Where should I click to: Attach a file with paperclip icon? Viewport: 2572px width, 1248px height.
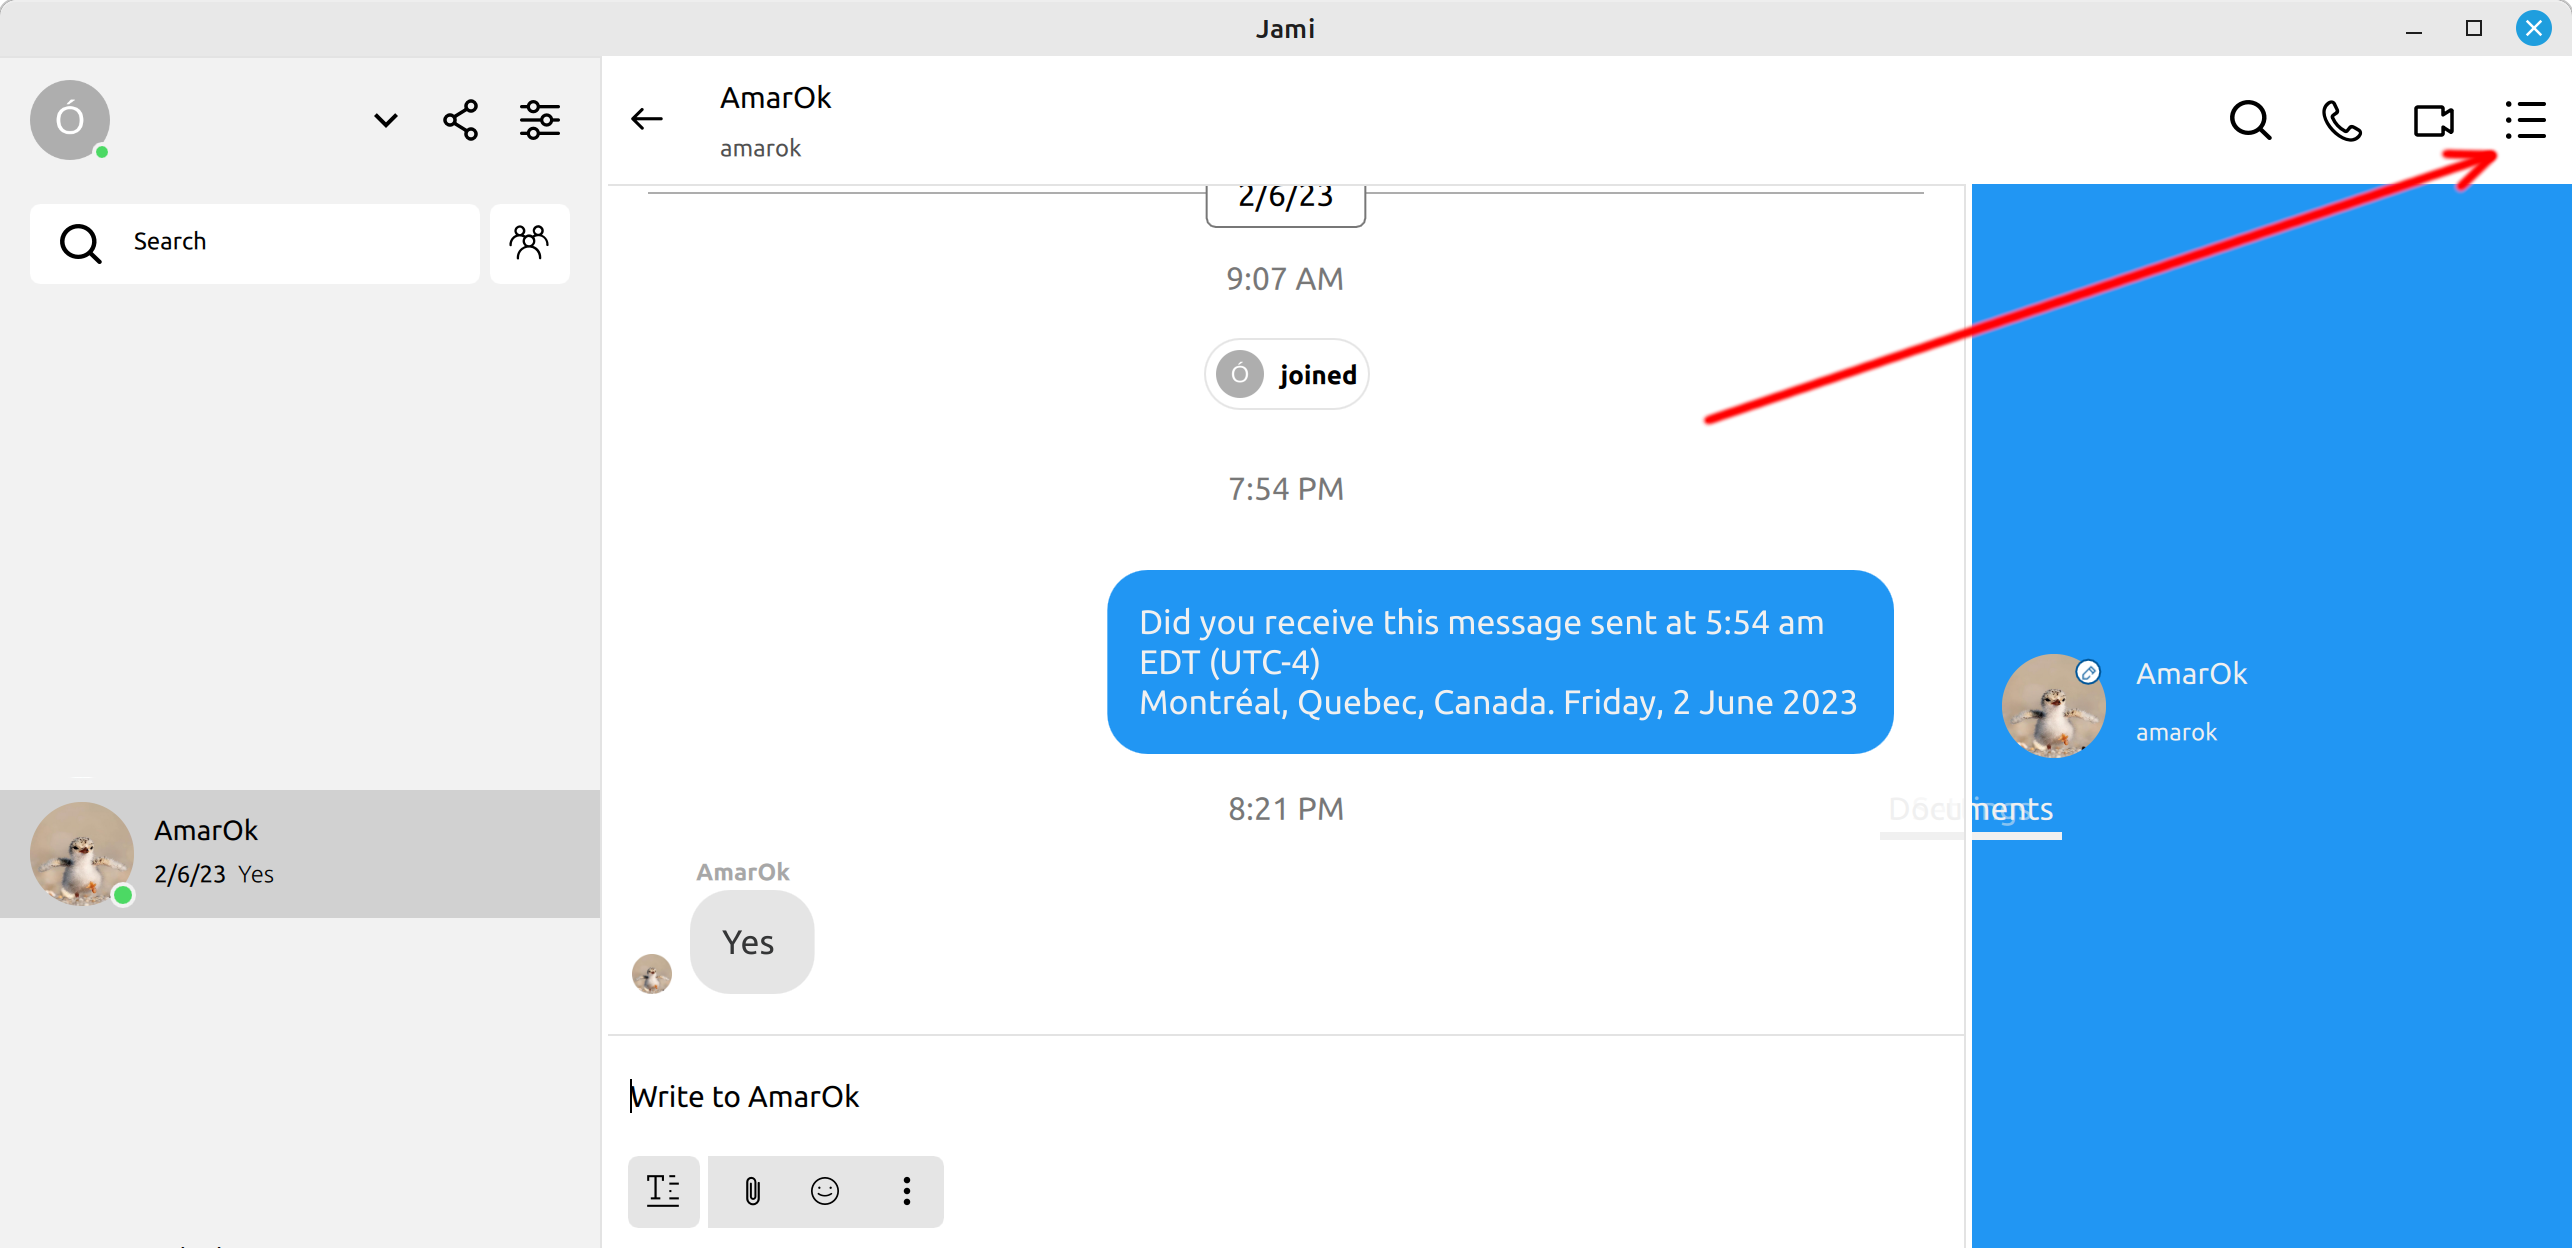click(752, 1191)
